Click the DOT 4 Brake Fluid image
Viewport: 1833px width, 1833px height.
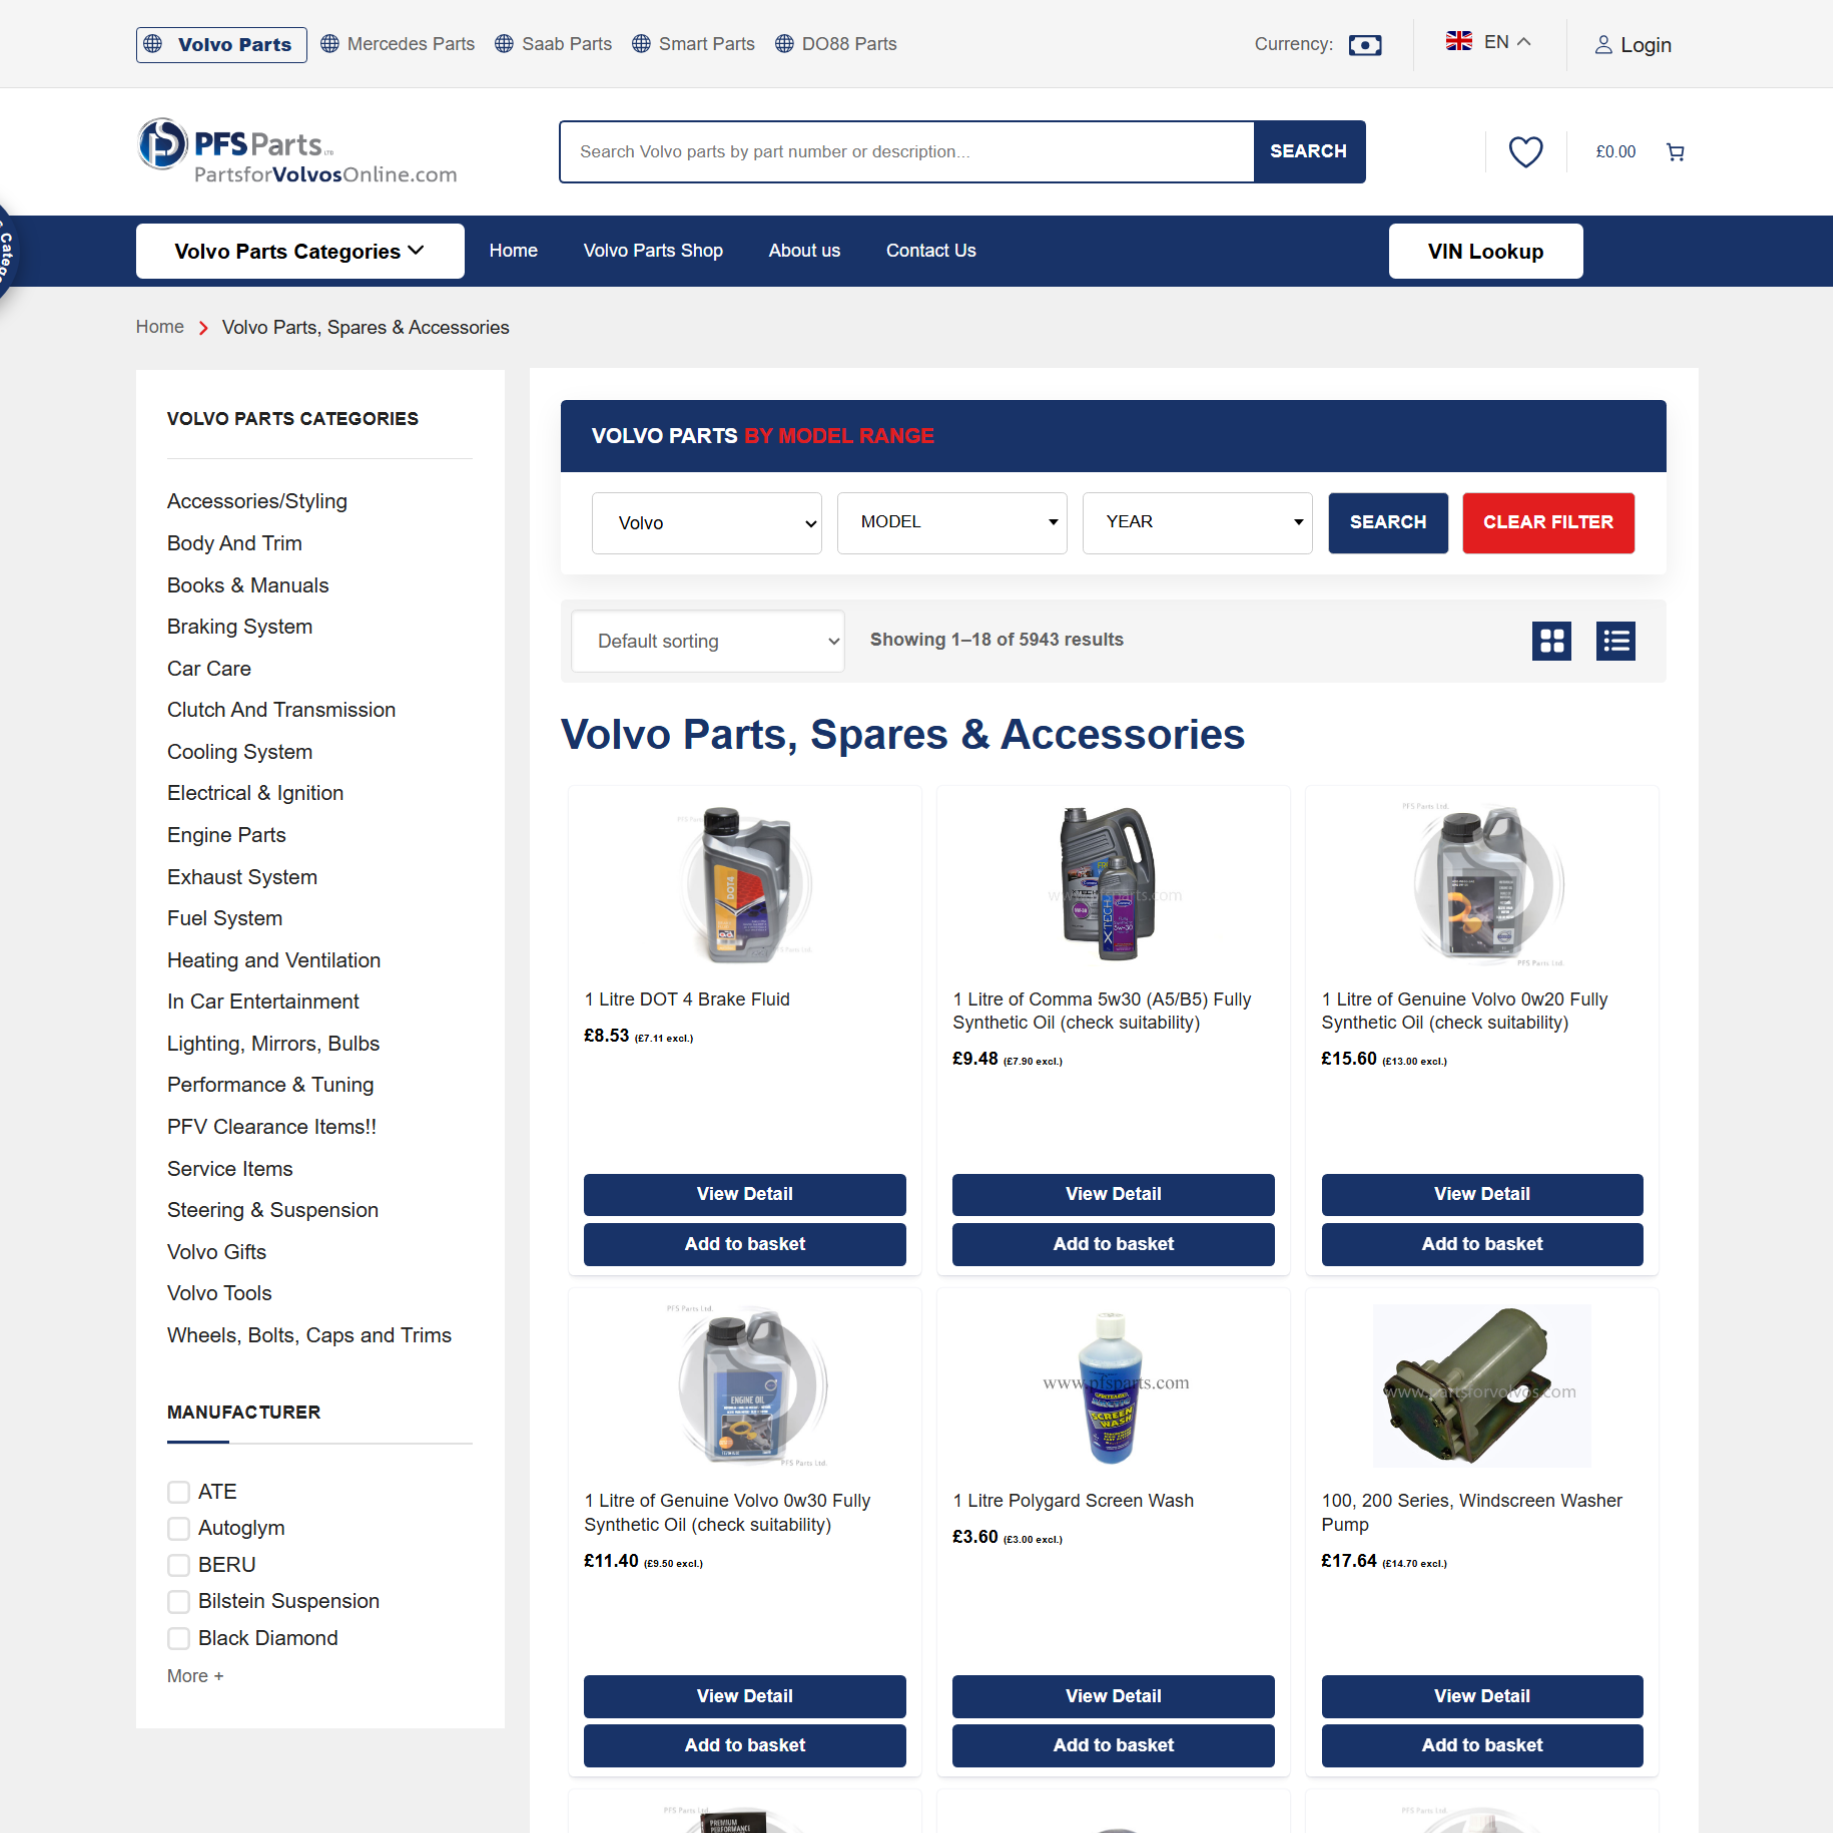click(x=744, y=885)
